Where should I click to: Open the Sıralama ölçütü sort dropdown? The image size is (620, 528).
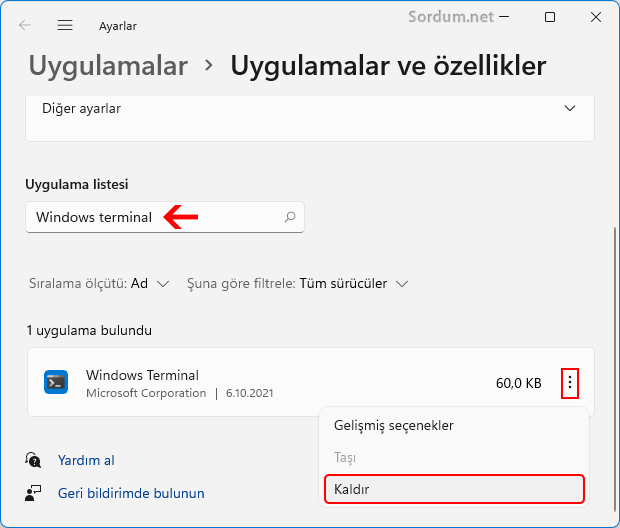99,283
